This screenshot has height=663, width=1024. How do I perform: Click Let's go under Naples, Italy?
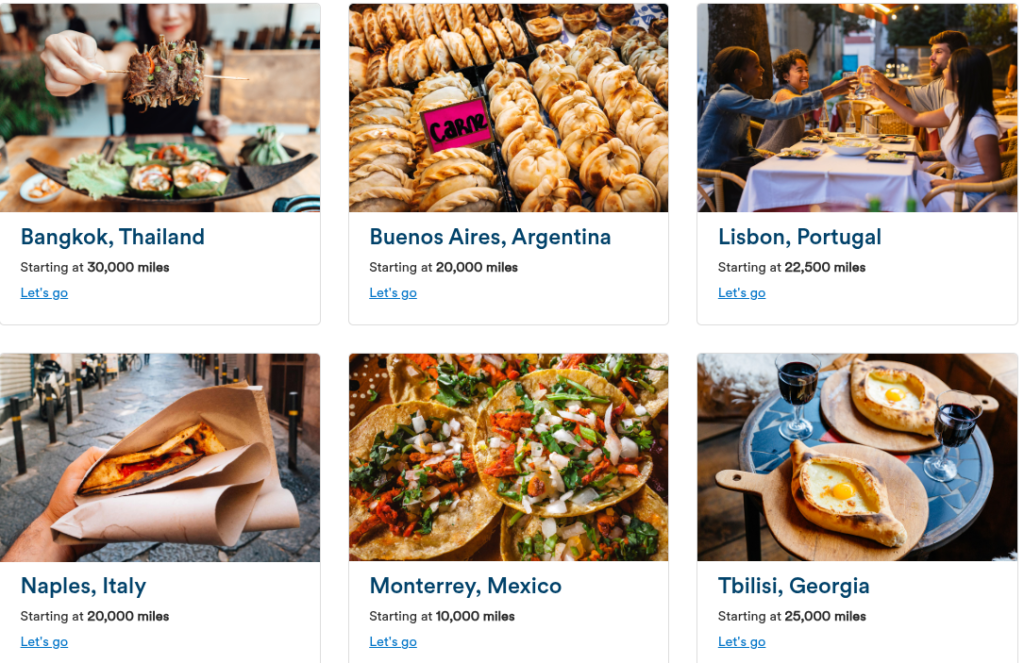44,641
